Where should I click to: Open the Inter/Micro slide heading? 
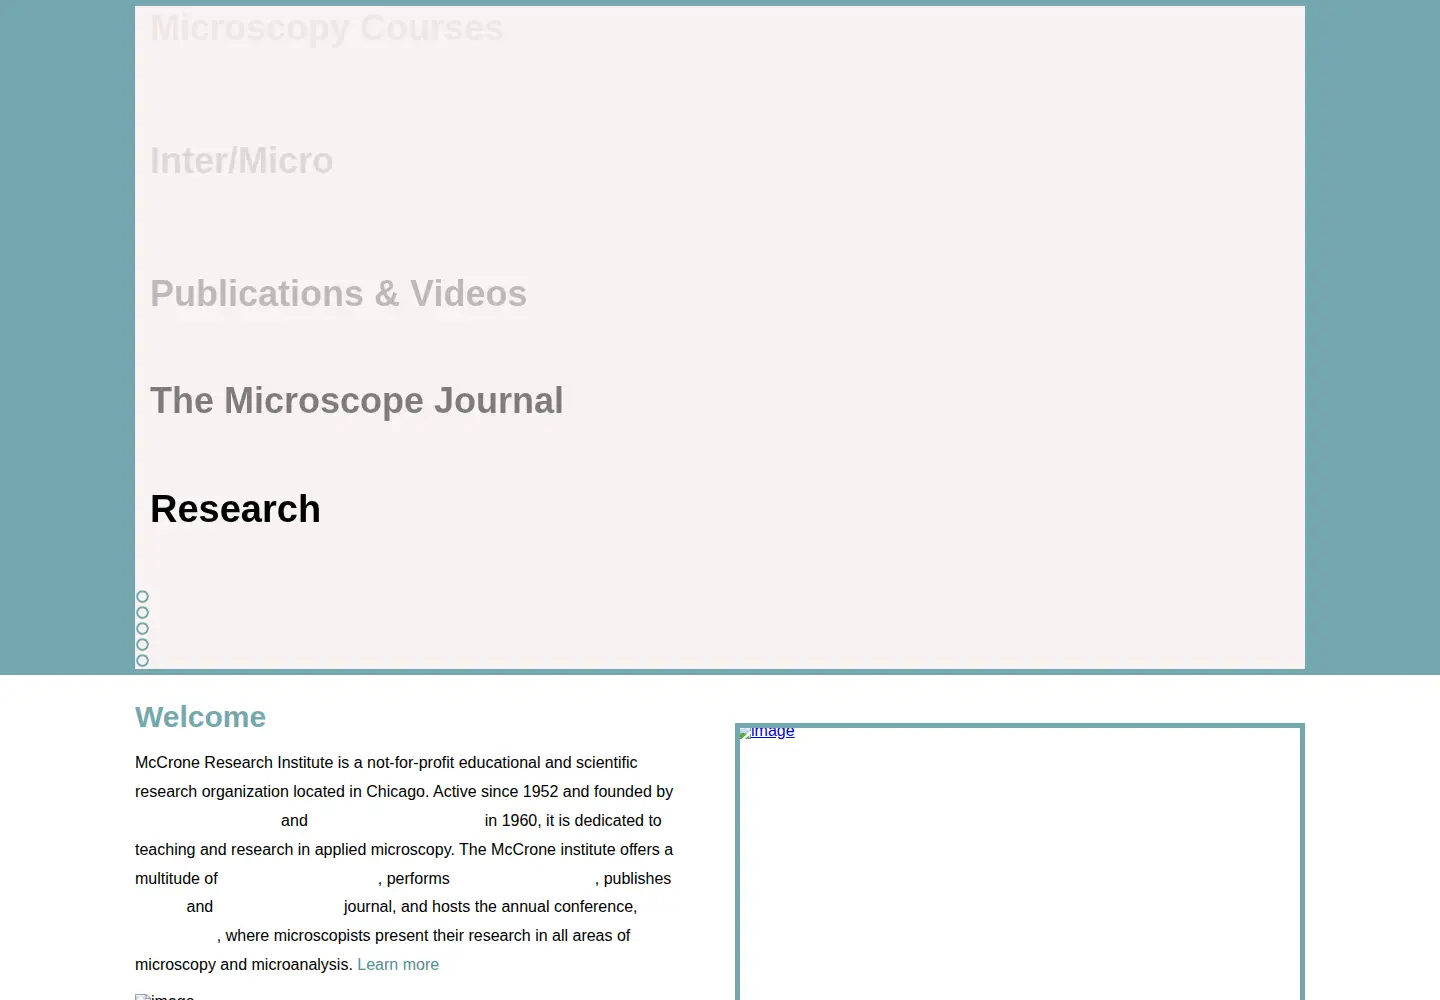[x=241, y=161]
